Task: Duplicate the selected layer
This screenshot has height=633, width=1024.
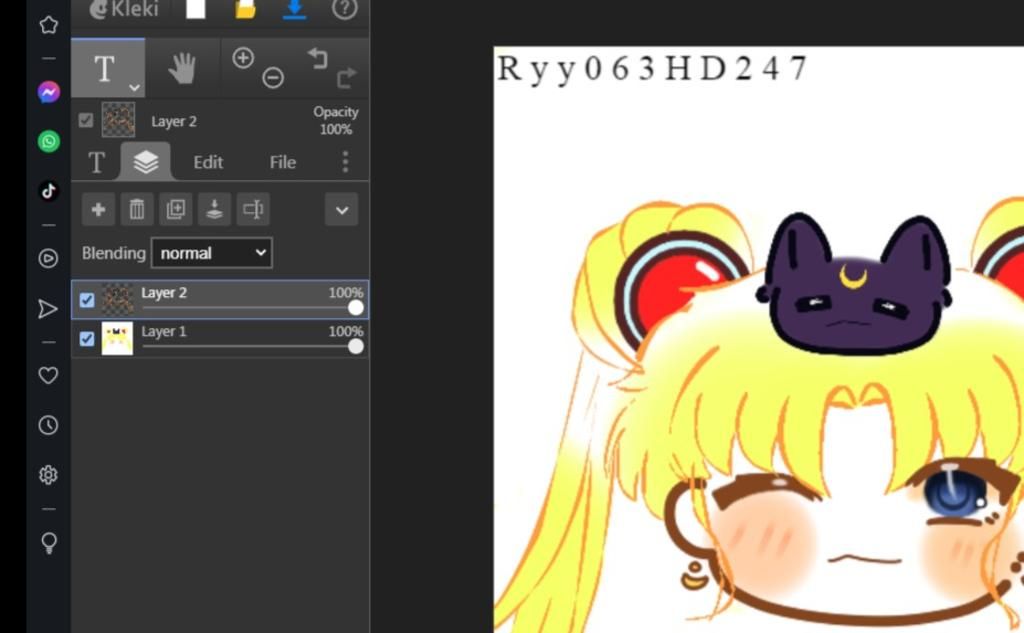Action: [x=176, y=209]
